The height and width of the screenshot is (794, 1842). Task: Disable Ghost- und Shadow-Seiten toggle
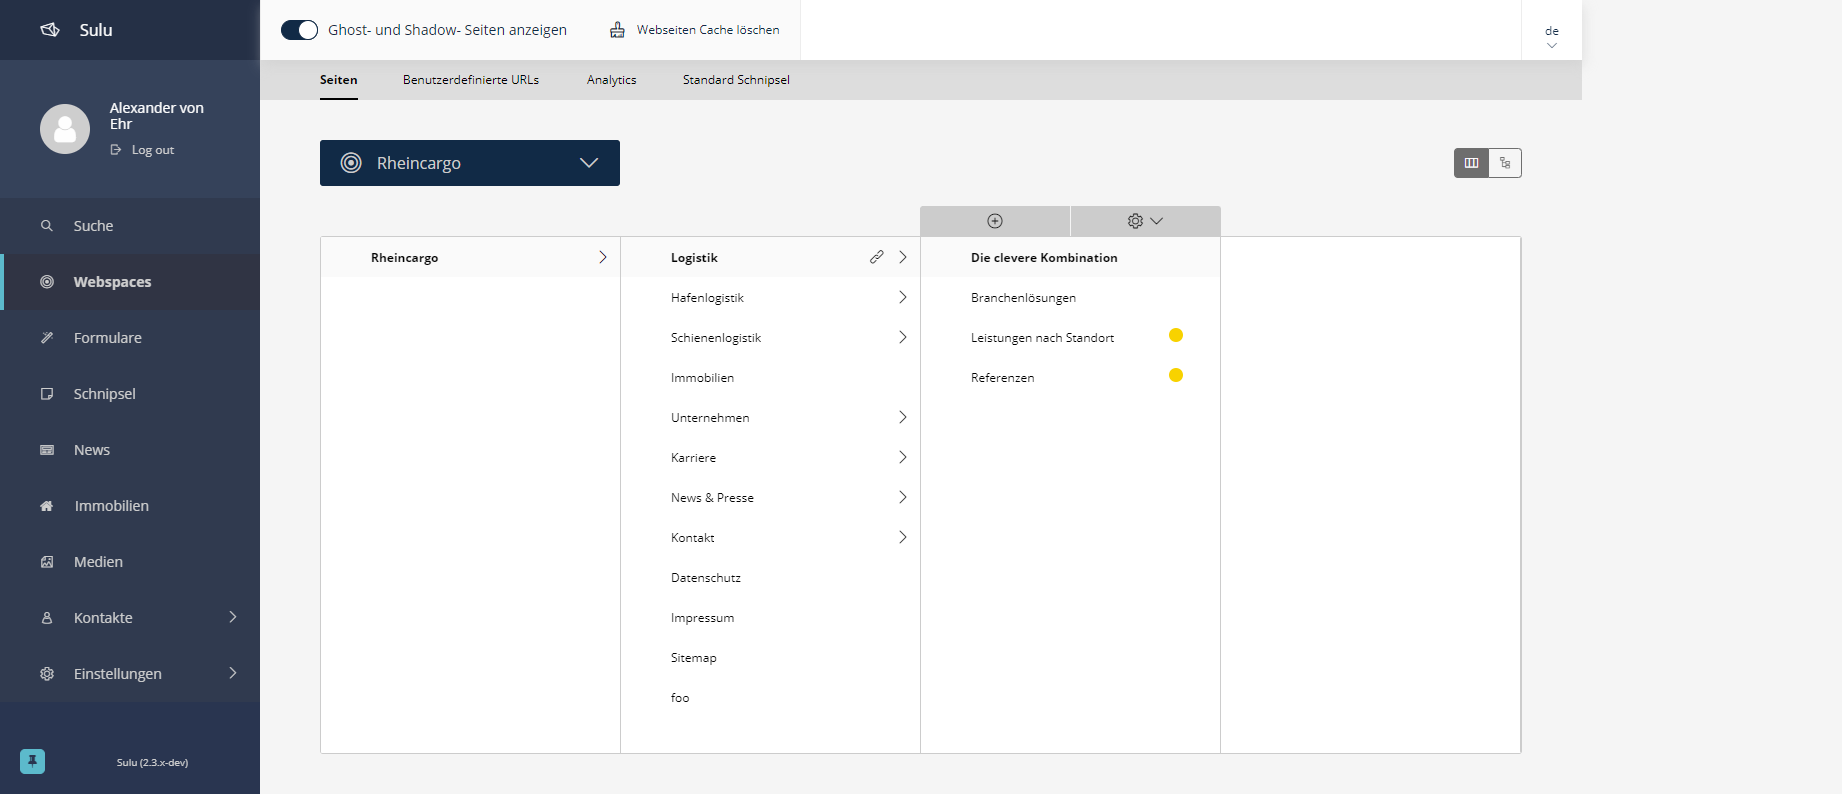coord(299,30)
